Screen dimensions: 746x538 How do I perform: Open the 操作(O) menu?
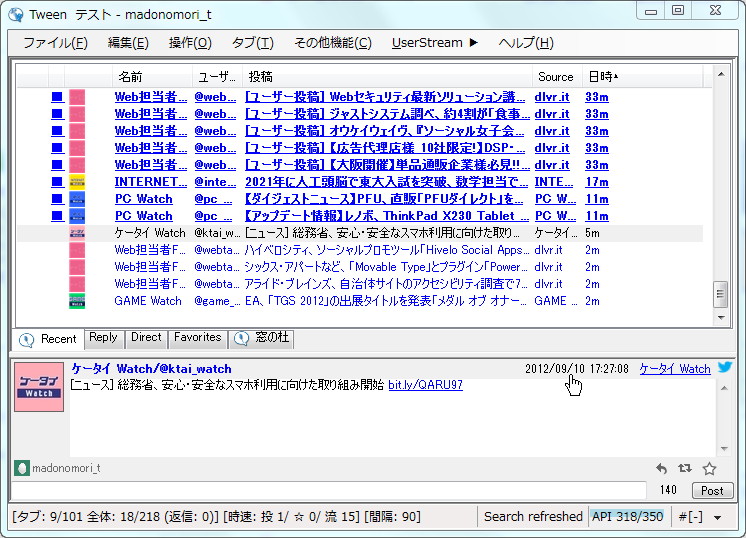(x=190, y=43)
